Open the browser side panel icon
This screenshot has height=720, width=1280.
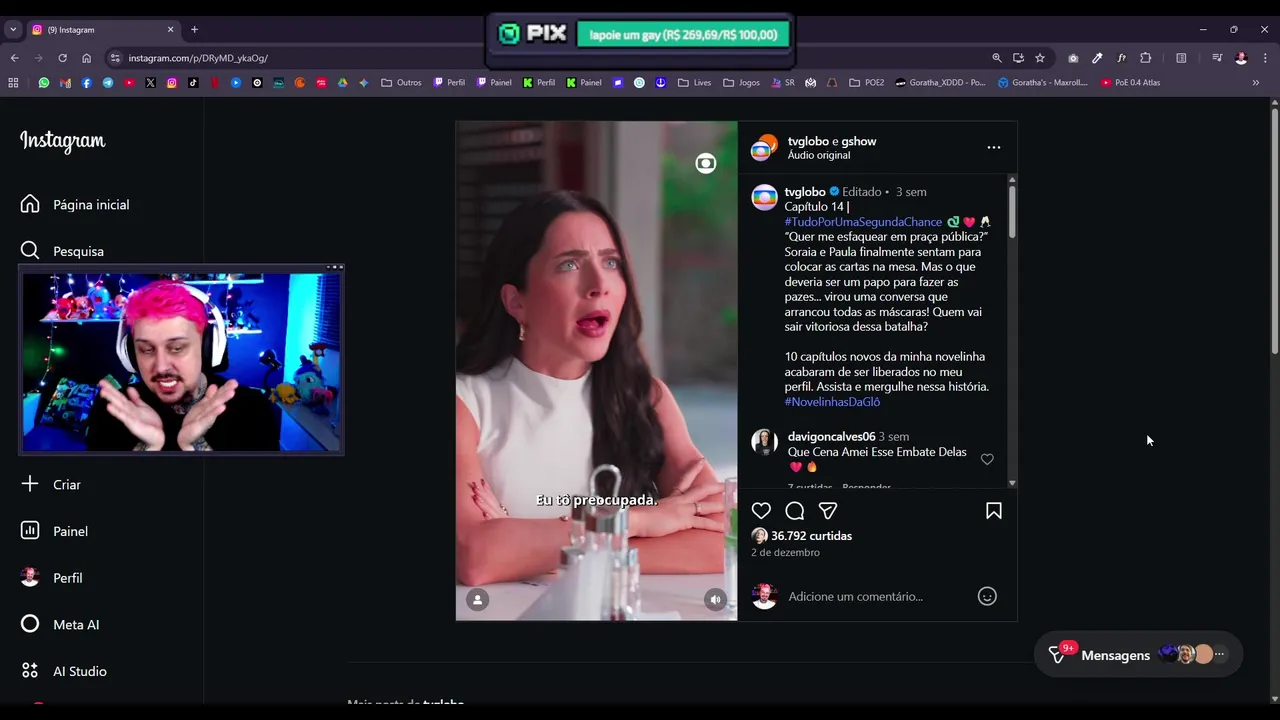(1181, 58)
